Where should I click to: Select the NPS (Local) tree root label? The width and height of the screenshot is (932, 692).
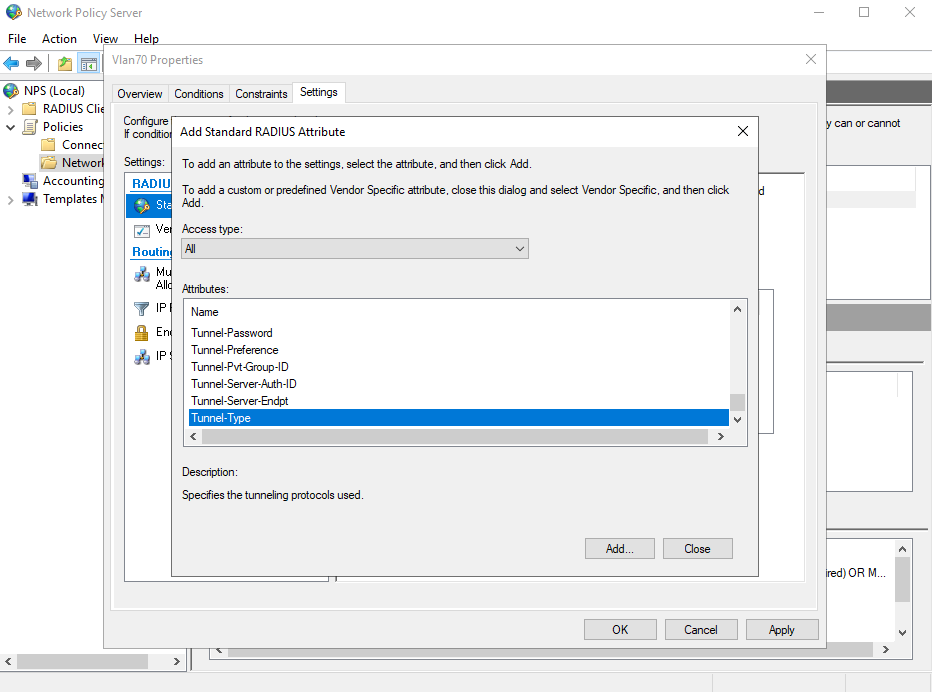coord(54,91)
